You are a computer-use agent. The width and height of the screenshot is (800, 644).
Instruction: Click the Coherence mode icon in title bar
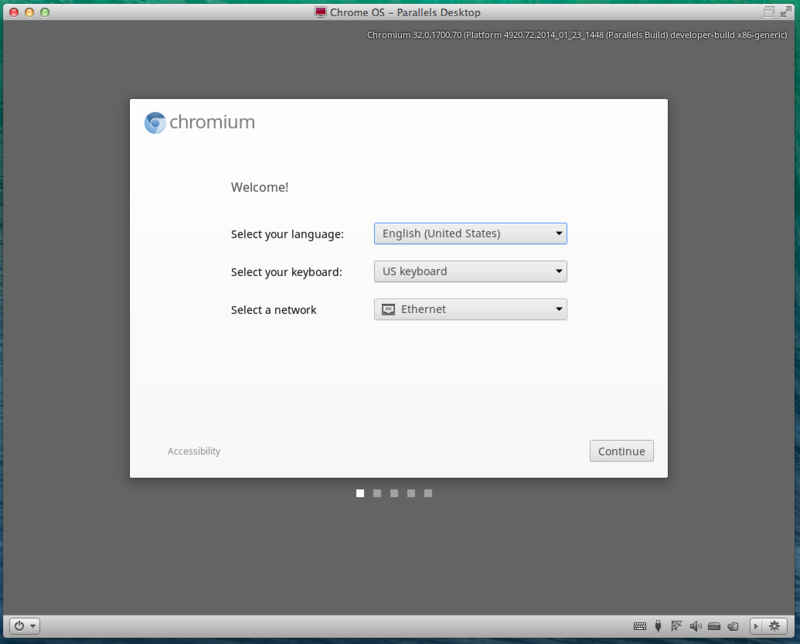click(x=769, y=12)
